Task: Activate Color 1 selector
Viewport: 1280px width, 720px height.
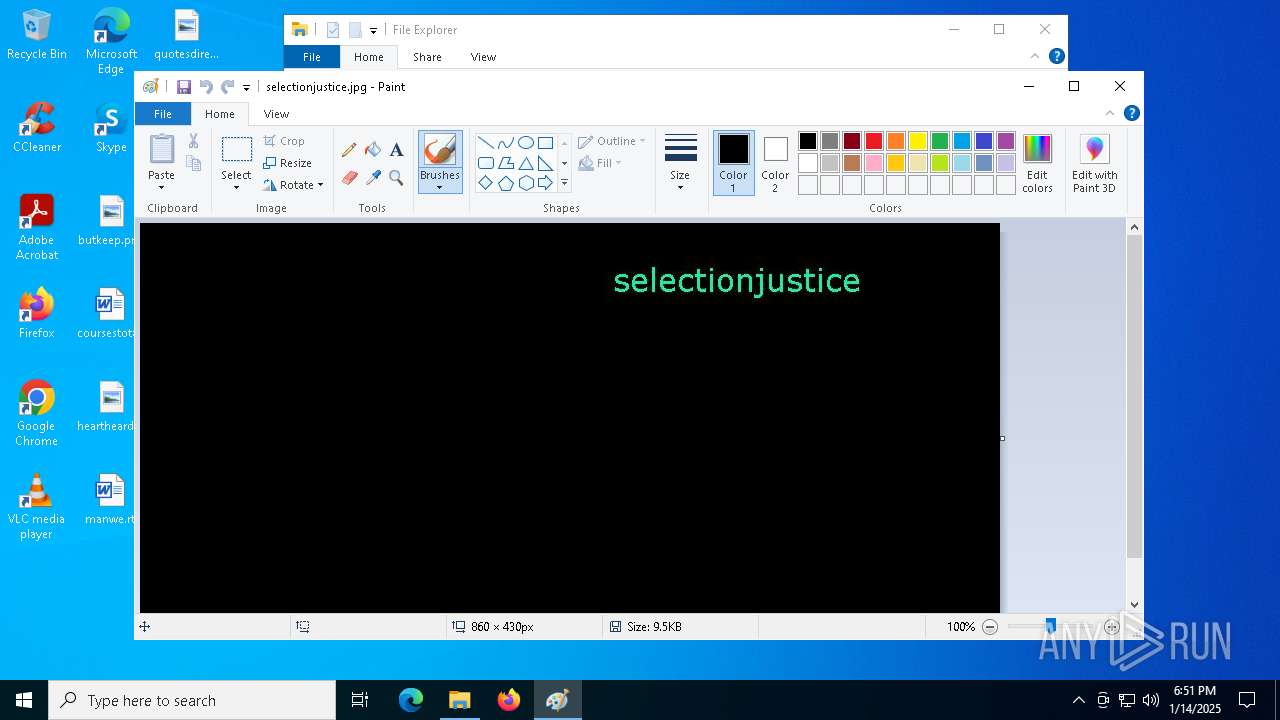Action: point(733,163)
